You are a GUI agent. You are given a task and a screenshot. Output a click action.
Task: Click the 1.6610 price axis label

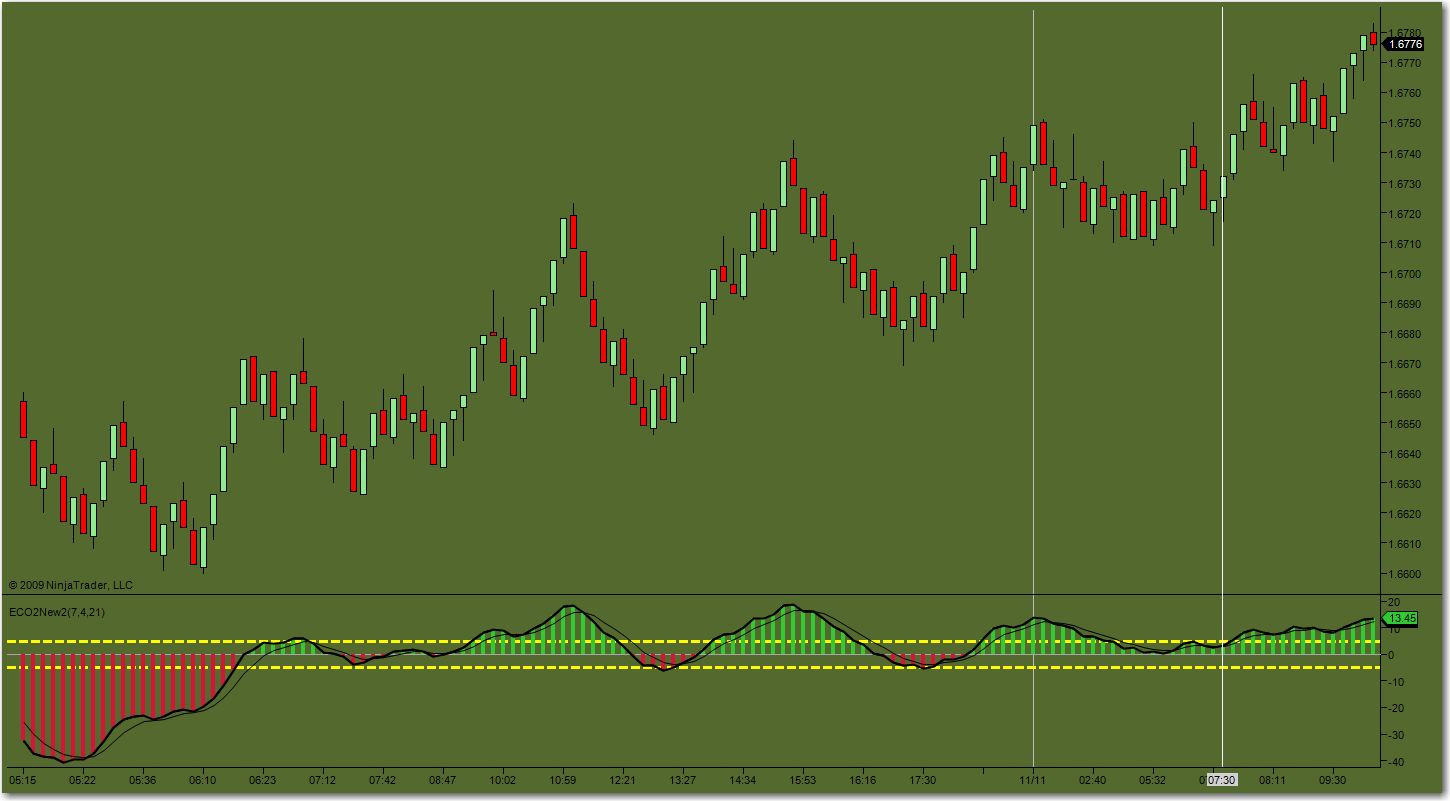(x=1405, y=543)
